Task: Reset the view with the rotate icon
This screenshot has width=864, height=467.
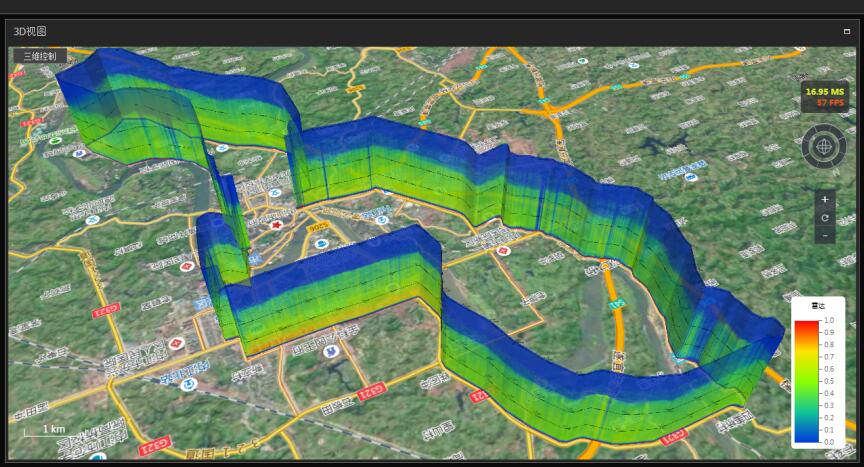Action: pos(824,217)
